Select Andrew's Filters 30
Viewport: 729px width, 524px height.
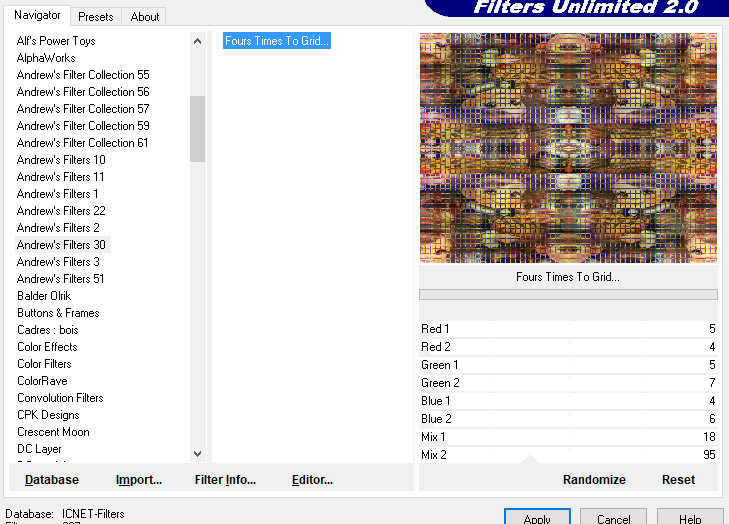pyautogui.click(x=61, y=245)
